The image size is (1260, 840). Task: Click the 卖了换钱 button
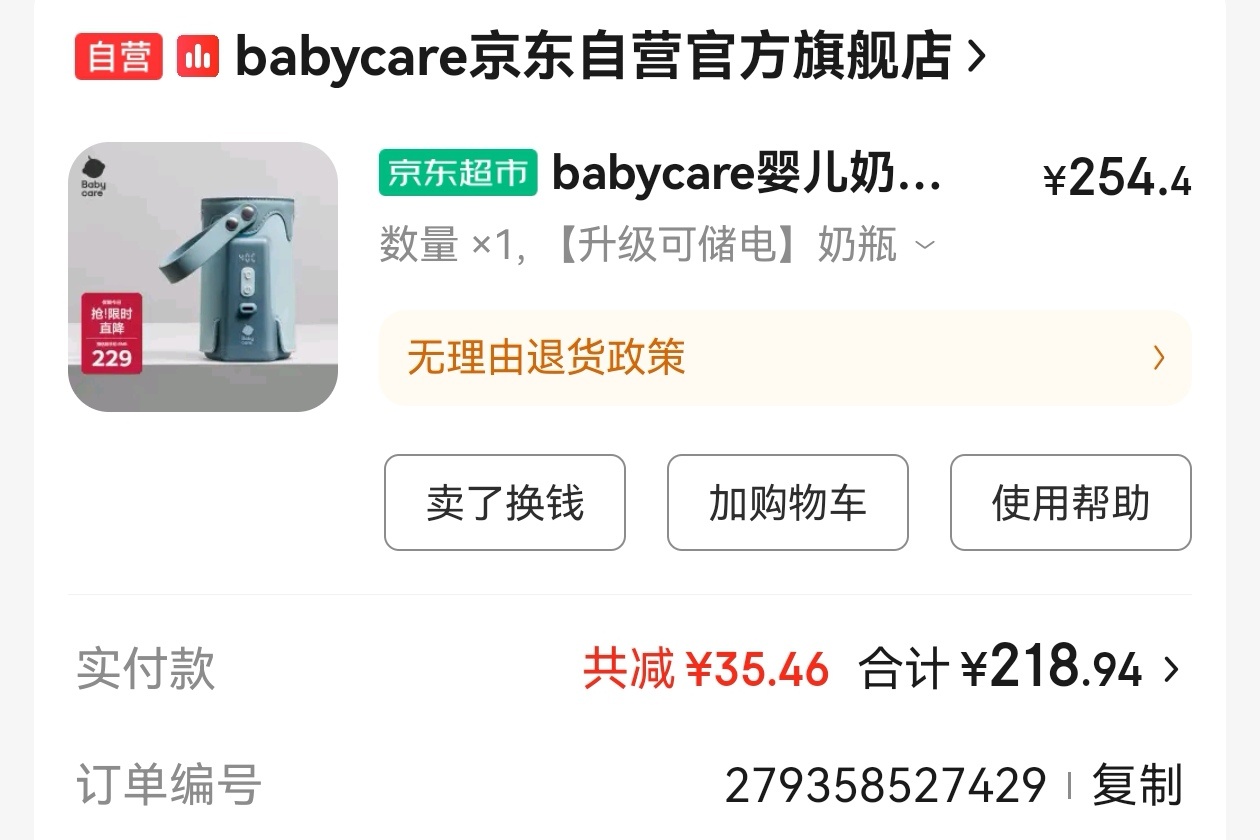pyautogui.click(x=505, y=503)
